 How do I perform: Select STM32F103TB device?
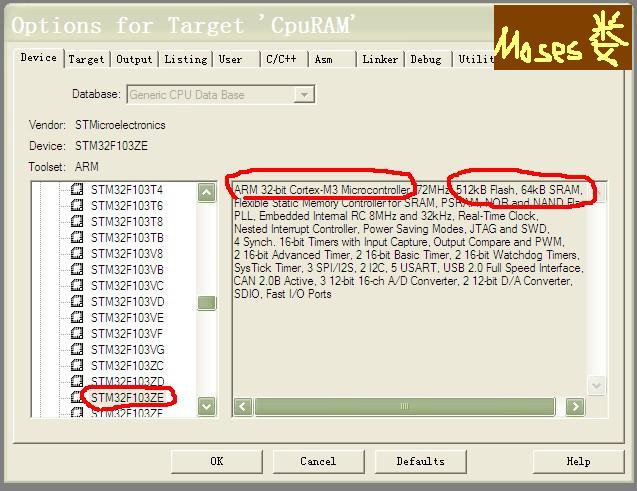pyautogui.click(x=127, y=238)
